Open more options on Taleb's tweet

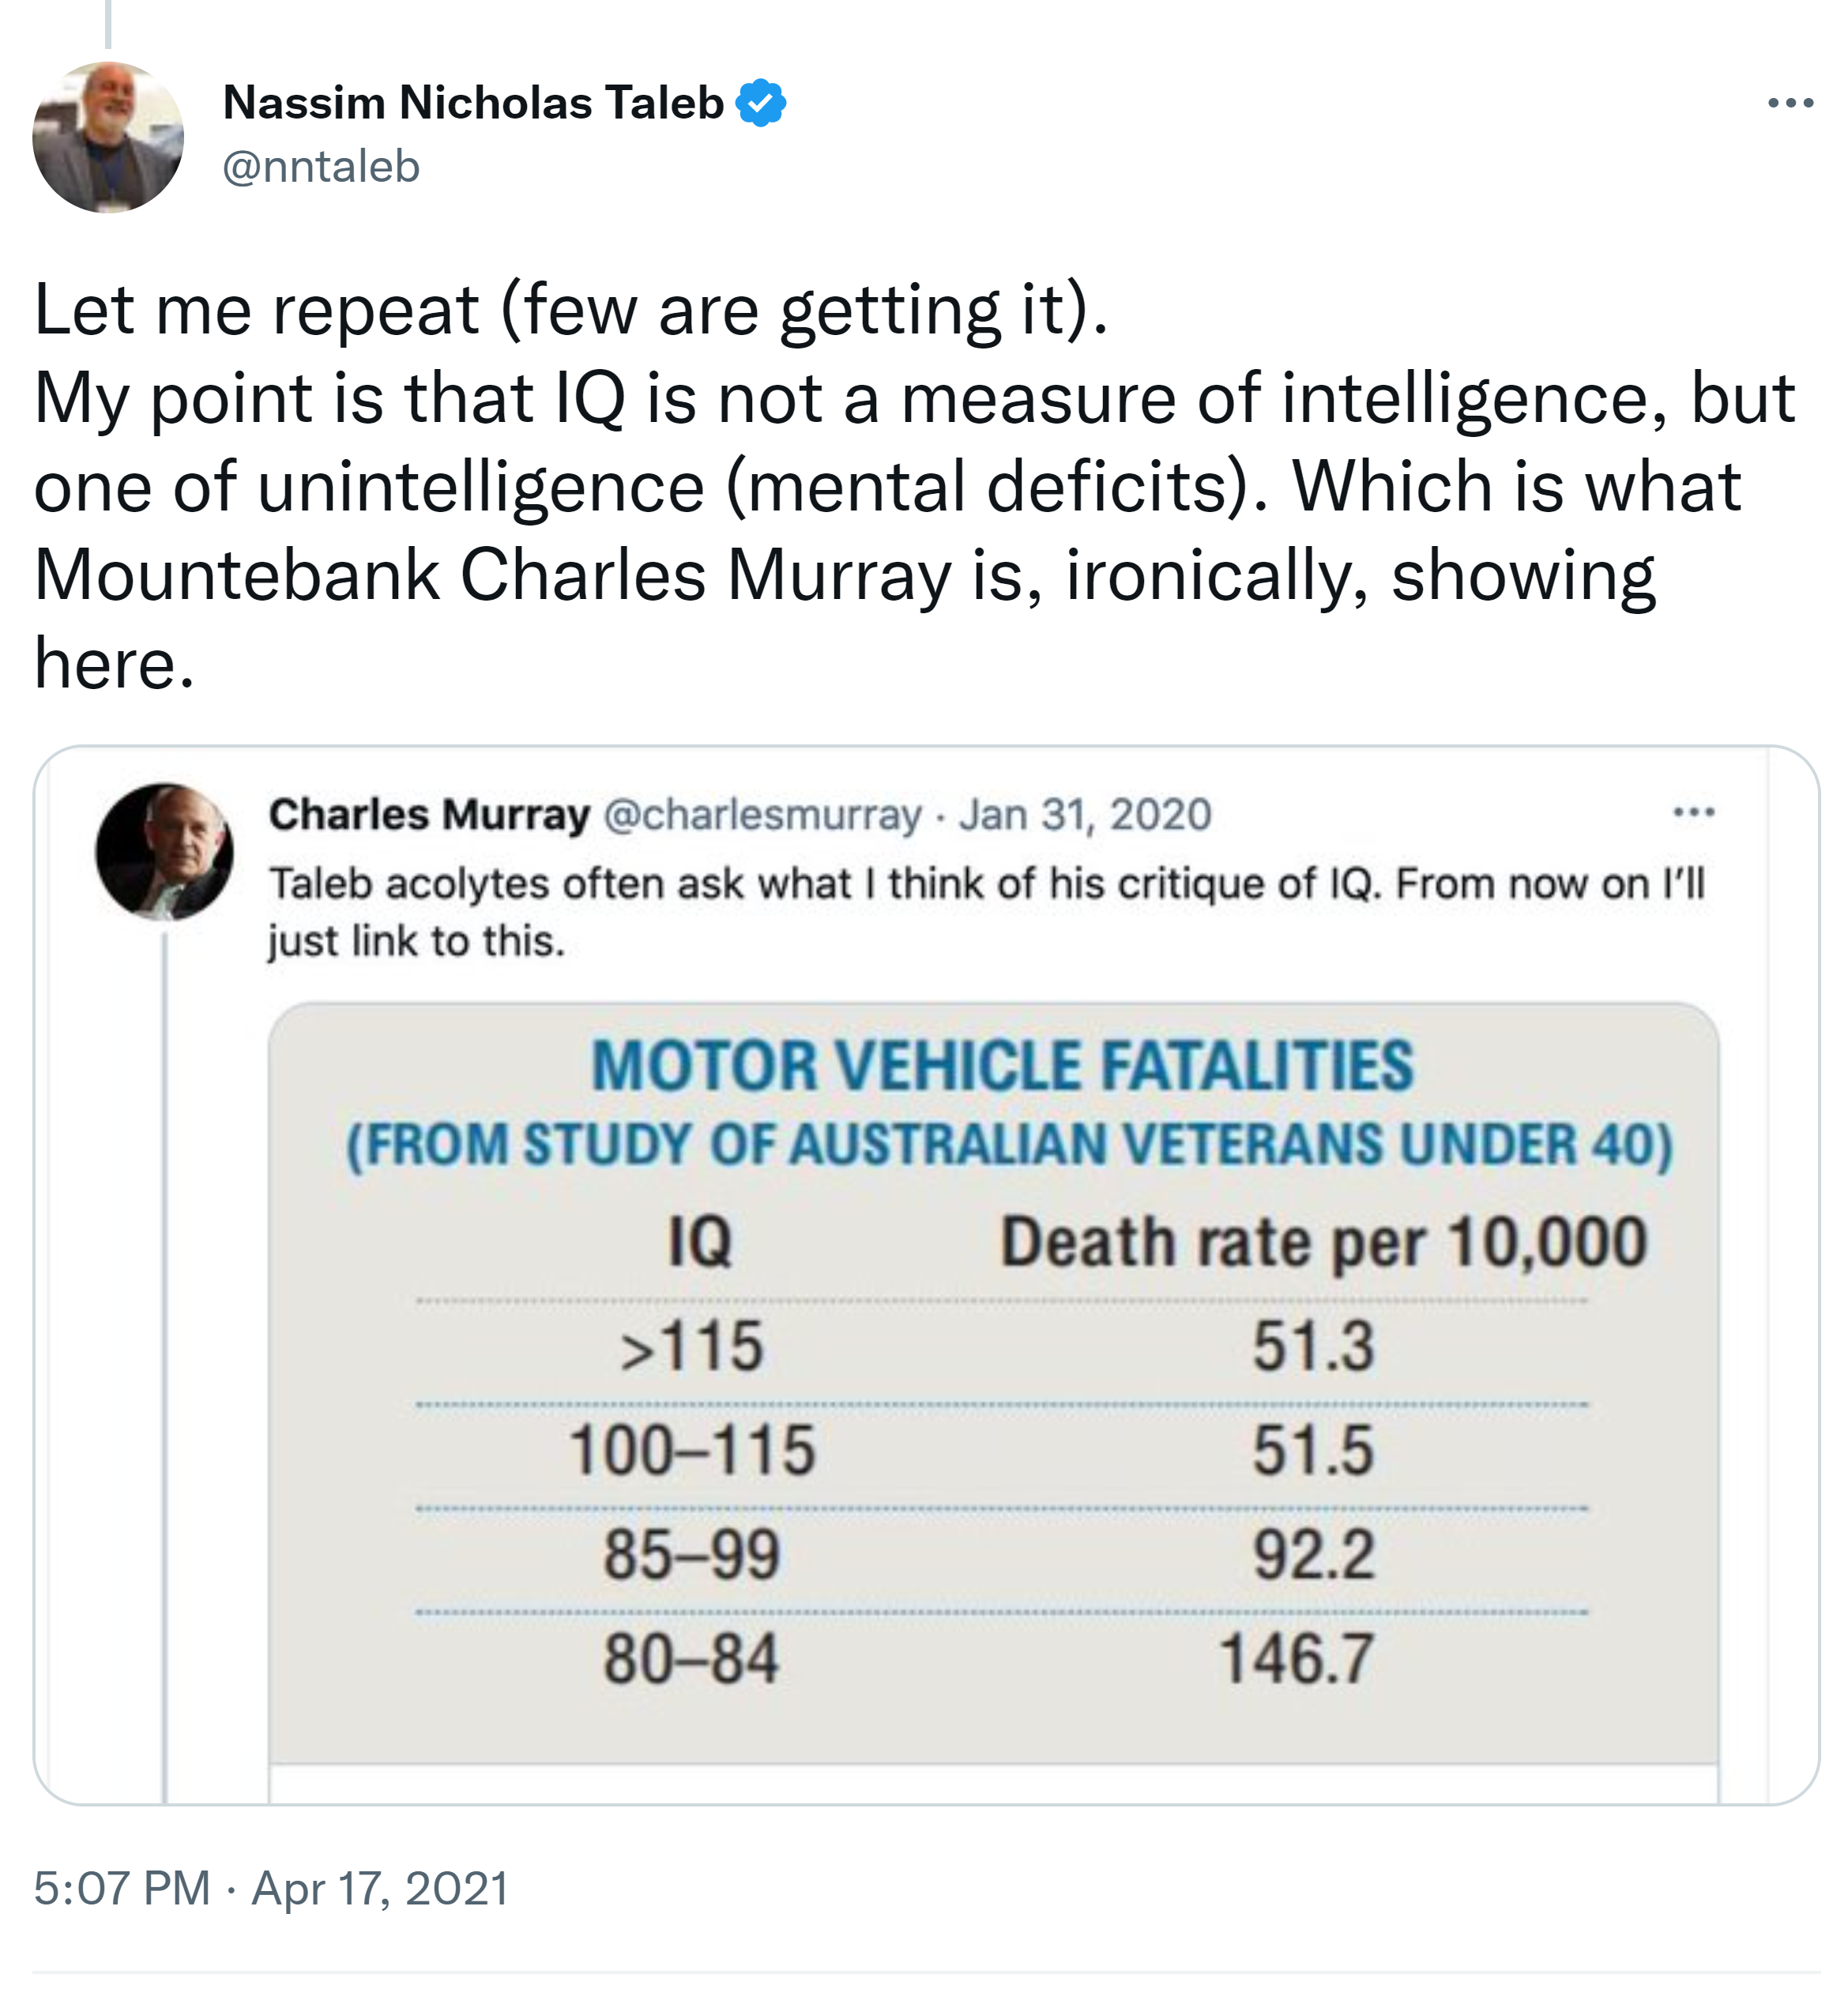[x=1790, y=103]
